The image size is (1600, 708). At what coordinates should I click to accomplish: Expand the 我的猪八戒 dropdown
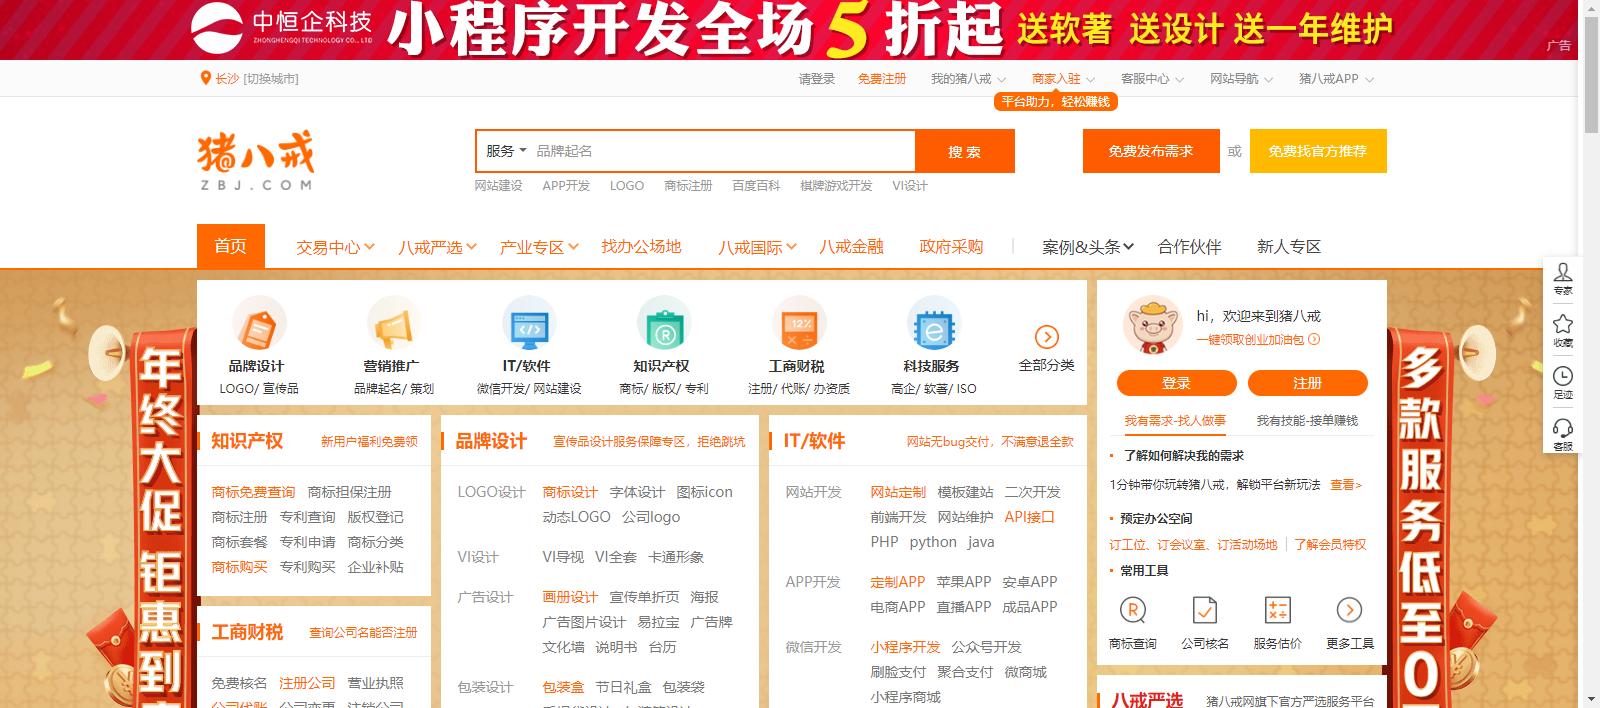coord(967,79)
